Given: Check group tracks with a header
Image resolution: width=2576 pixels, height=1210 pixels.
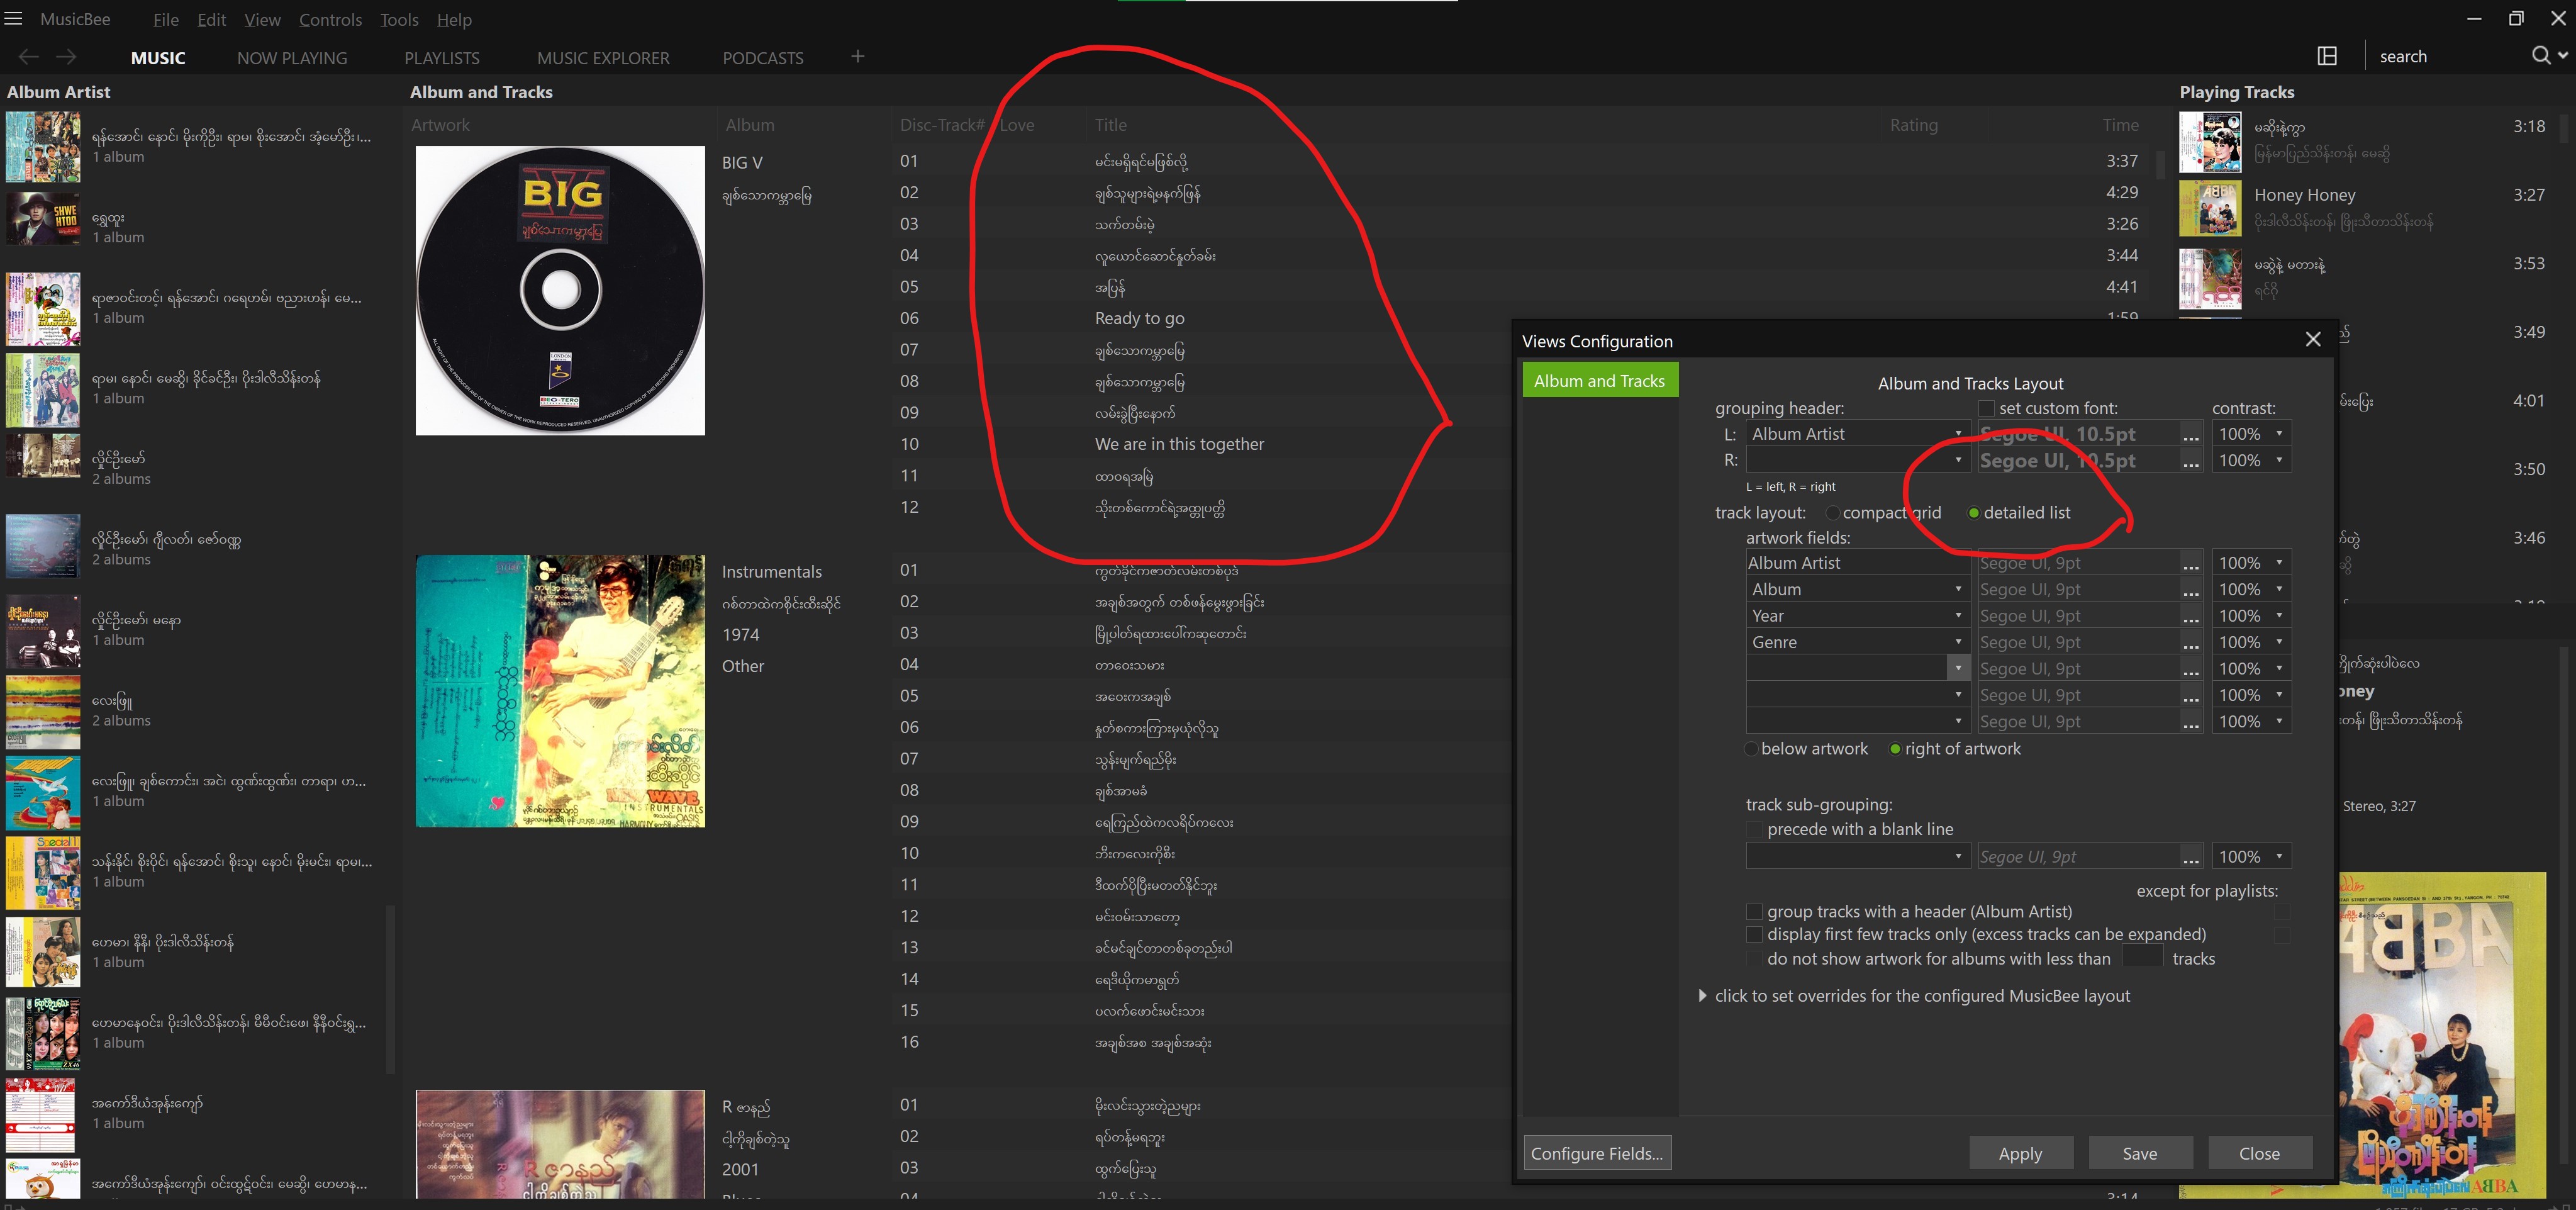Looking at the screenshot, I should tap(1753, 911).
